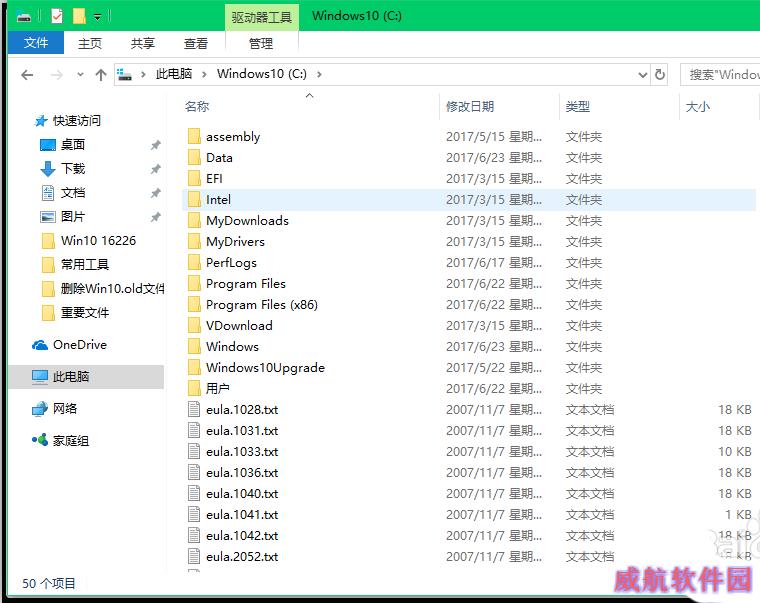
Task: Select the 用户 folder icon
Action: coord(194,388)
